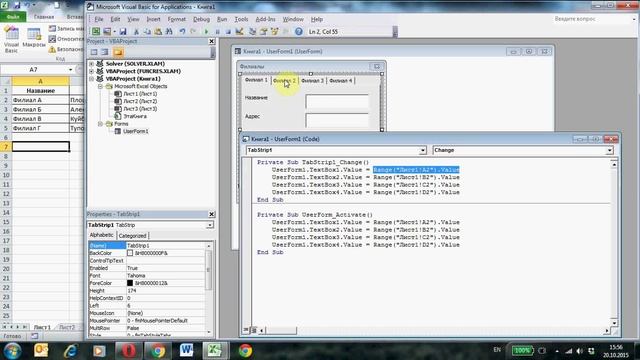Click the View Object icon in the Project panel
The image size is (640, 360).
[105, 52]
